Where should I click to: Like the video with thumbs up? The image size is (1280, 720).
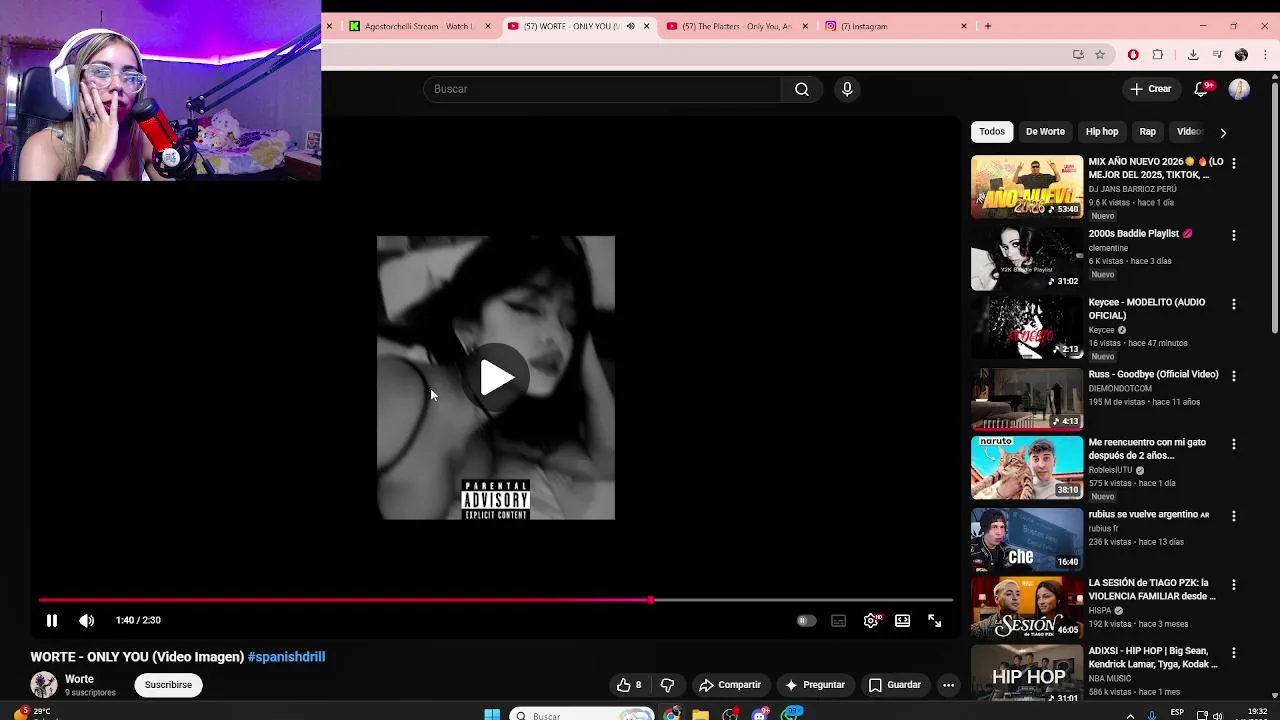click(x=629, y=685)
